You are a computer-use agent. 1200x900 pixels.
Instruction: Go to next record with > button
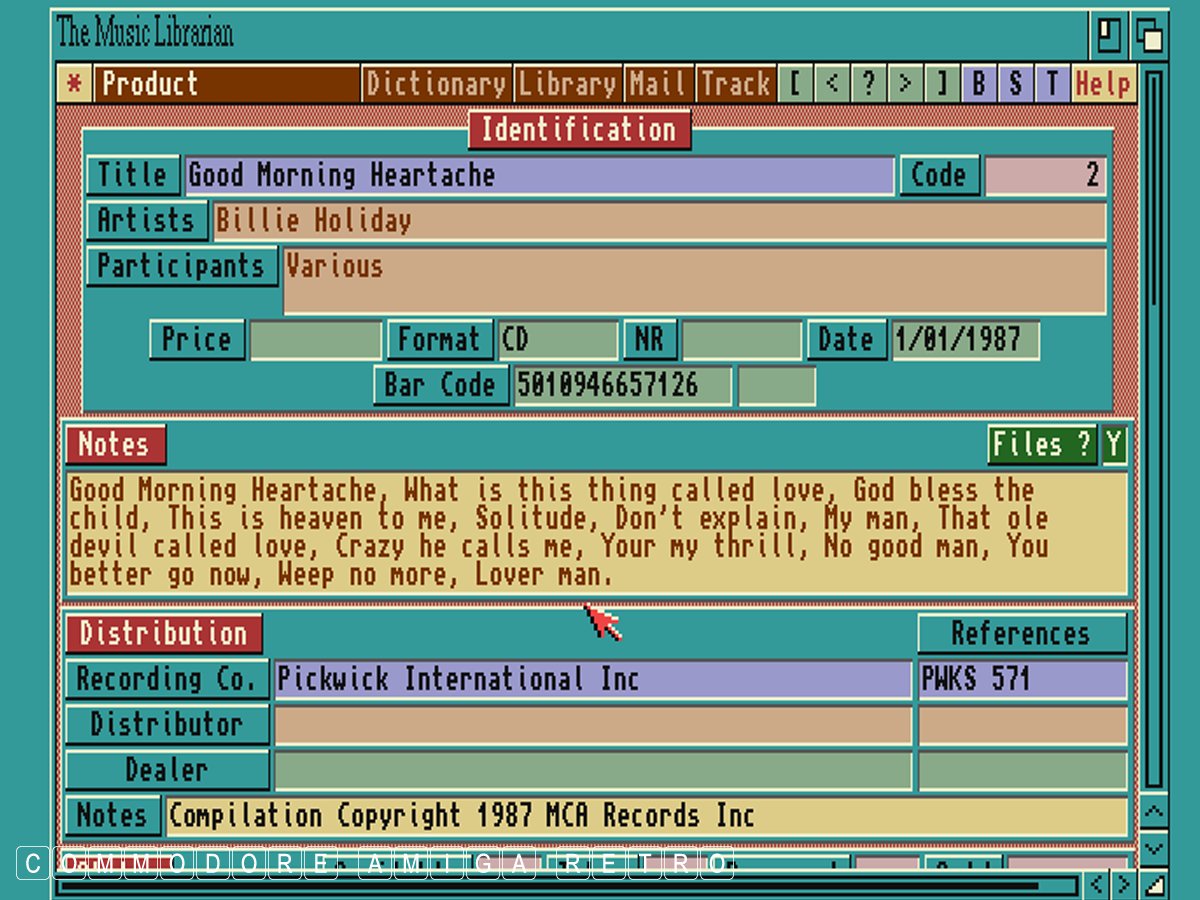click(905, 85)
